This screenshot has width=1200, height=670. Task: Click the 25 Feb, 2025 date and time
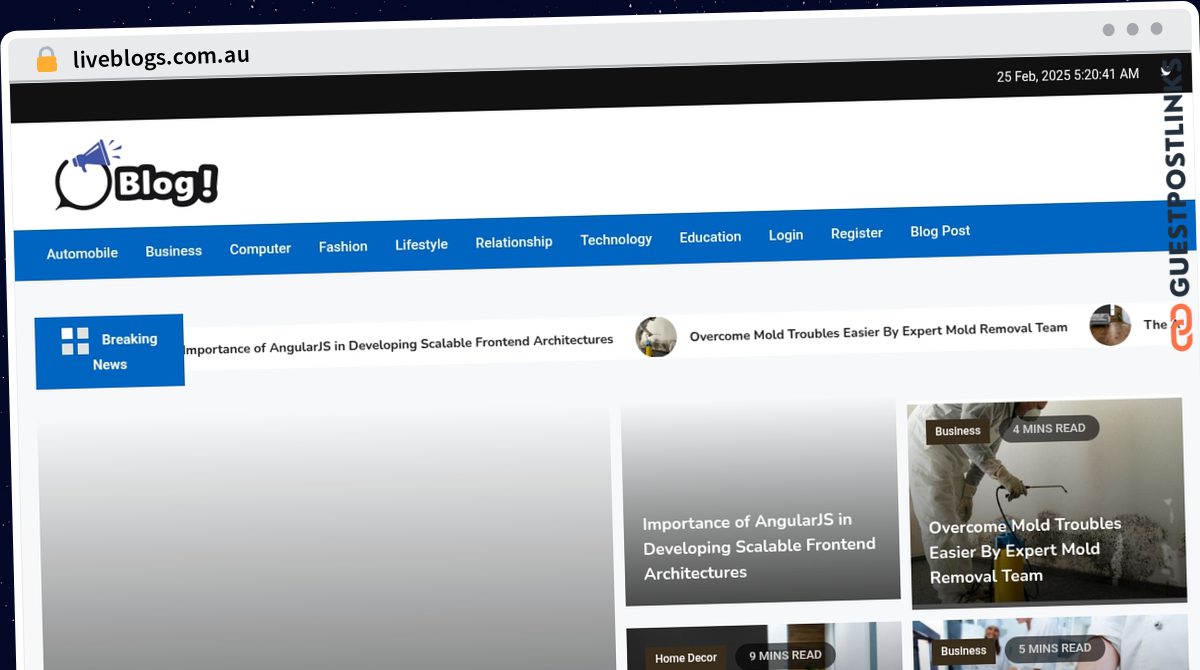tap(1068, 75)
